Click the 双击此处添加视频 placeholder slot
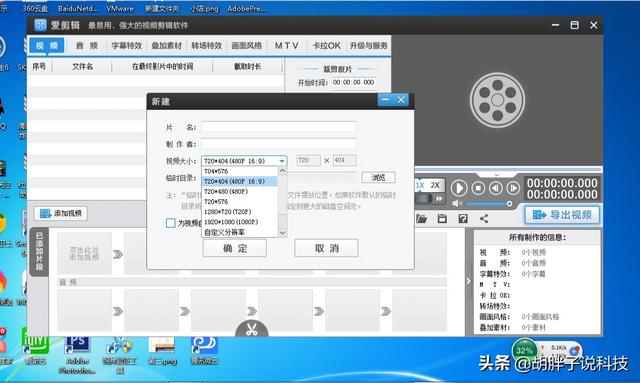The image size is (640, 383). [84, 254]
